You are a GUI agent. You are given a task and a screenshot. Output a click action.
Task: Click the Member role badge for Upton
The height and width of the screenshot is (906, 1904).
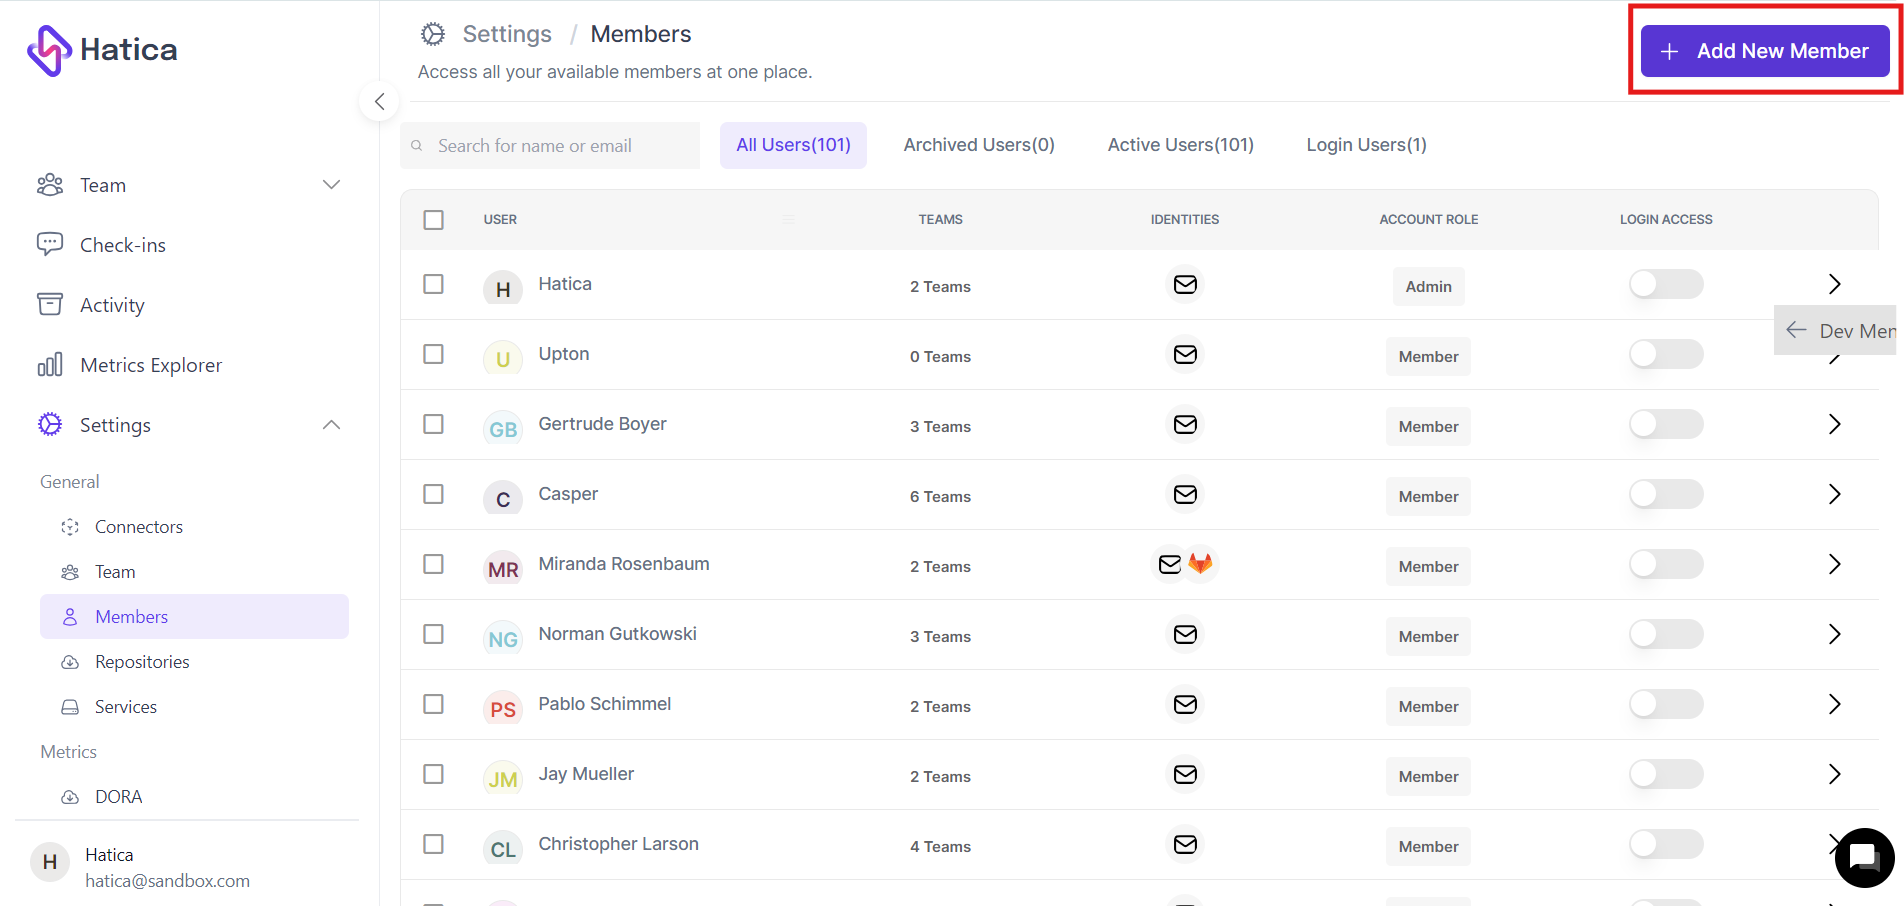1428,356
